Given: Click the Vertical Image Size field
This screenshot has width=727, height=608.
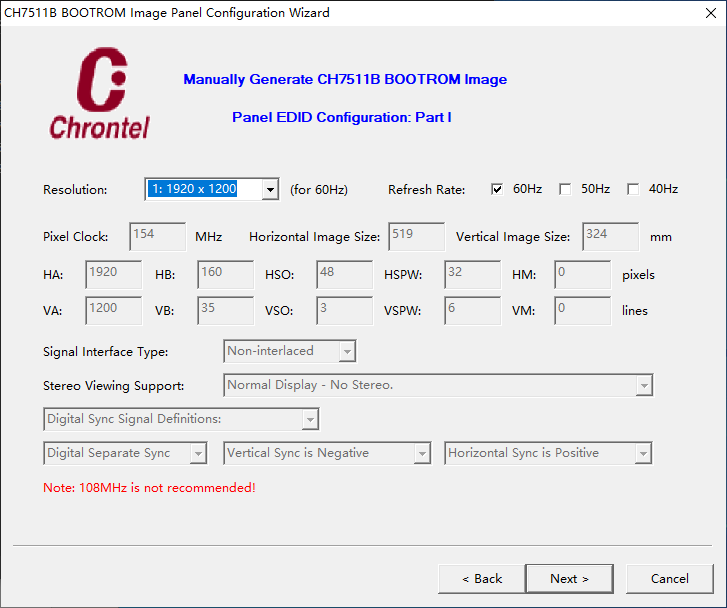Looking at the screenshot, I should pyautogui.click(x=611, y=237).
